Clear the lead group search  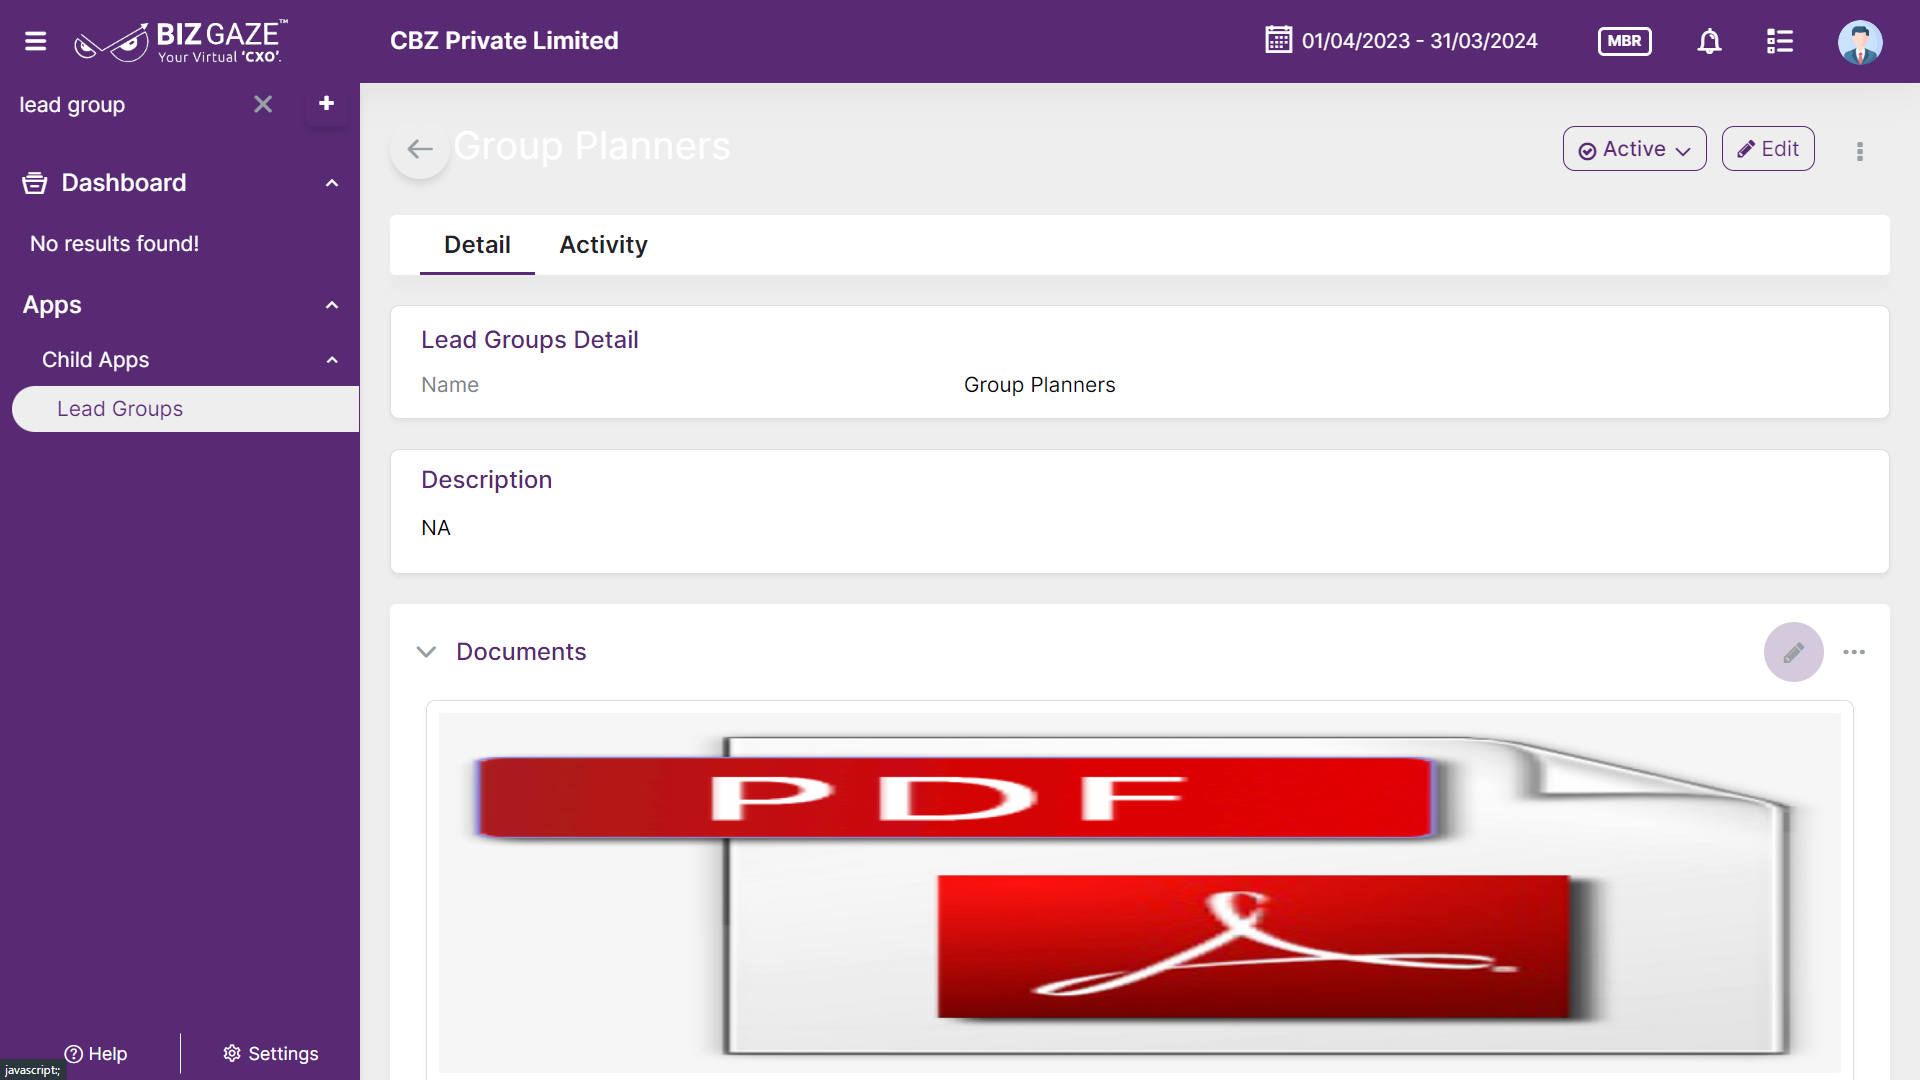pos(263,104)
